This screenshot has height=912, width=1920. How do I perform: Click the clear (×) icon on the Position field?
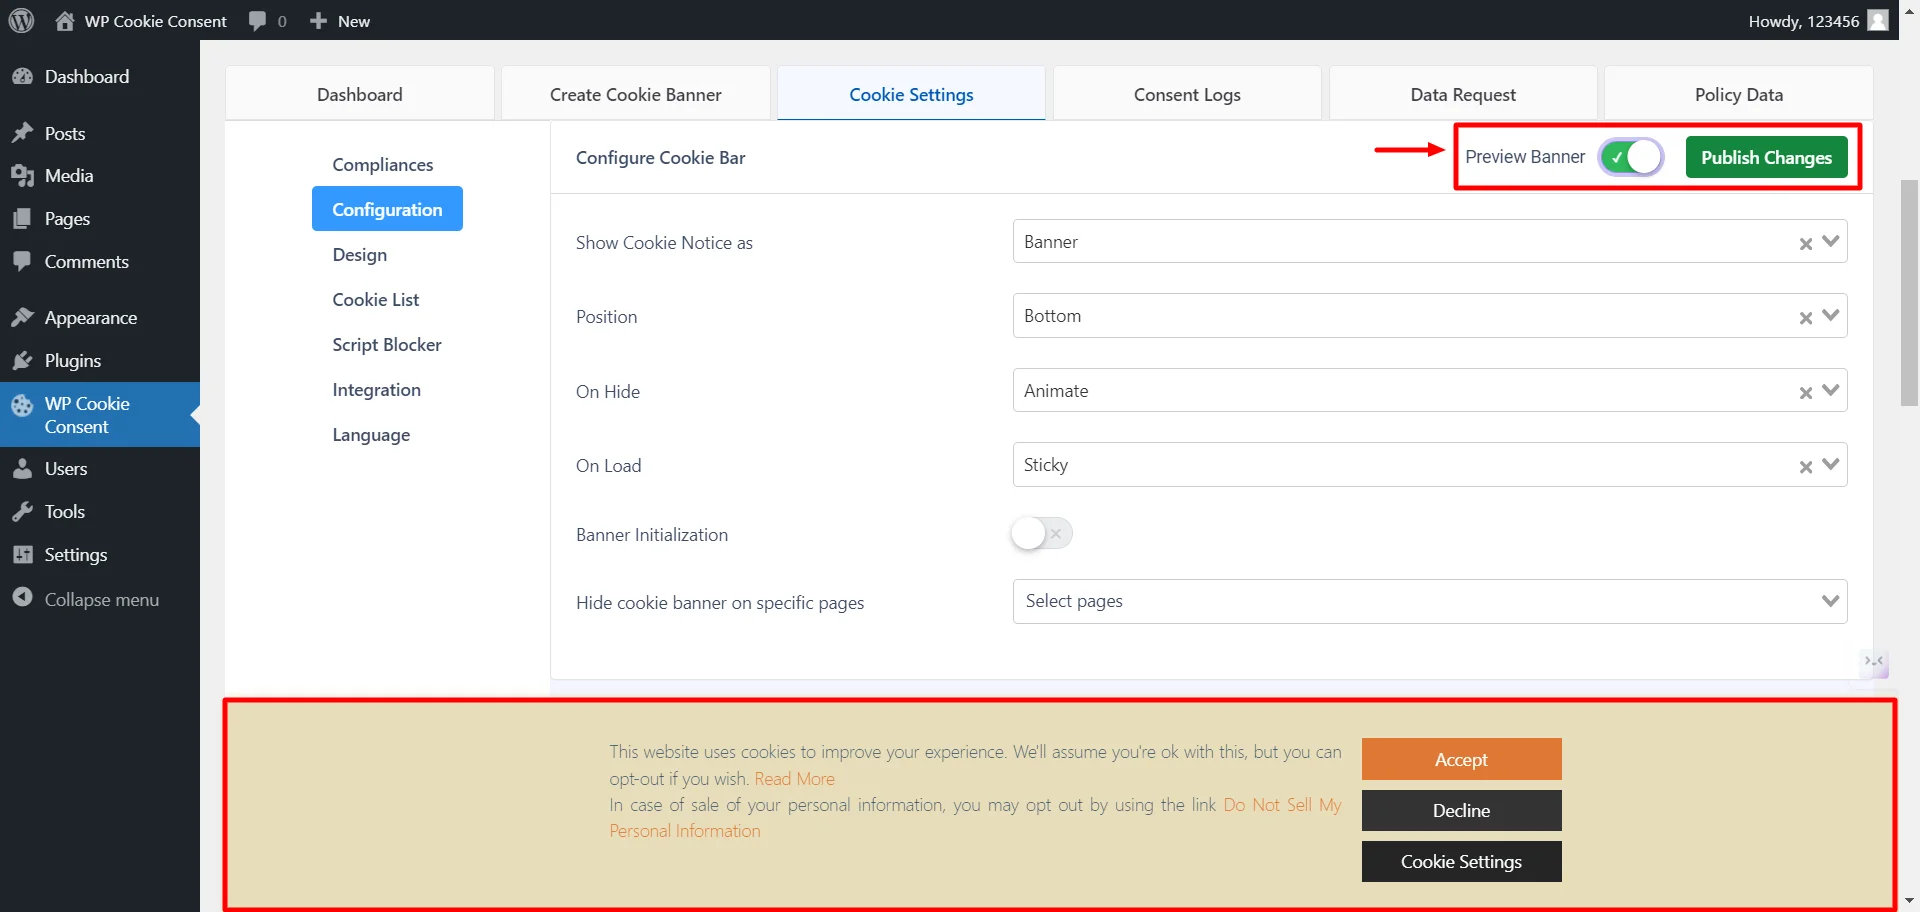1806,318
